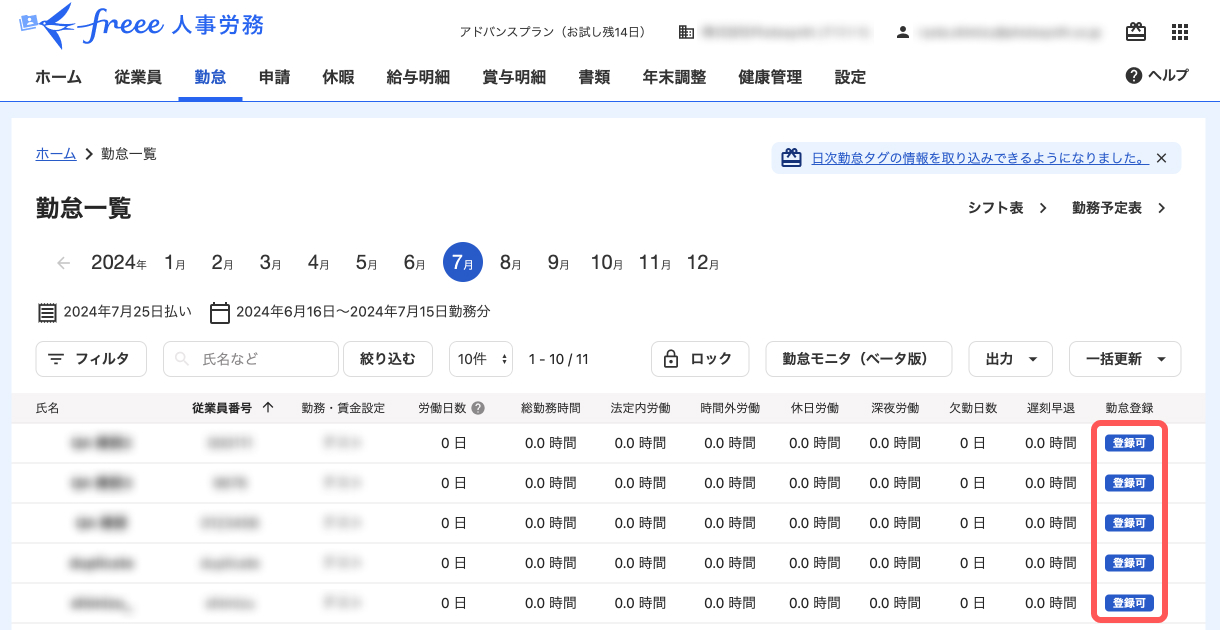The height and width of the screenshot is (630, 1220).
Task: Click the ロック button
Action: pyautogui.click(x=699, y=359)
